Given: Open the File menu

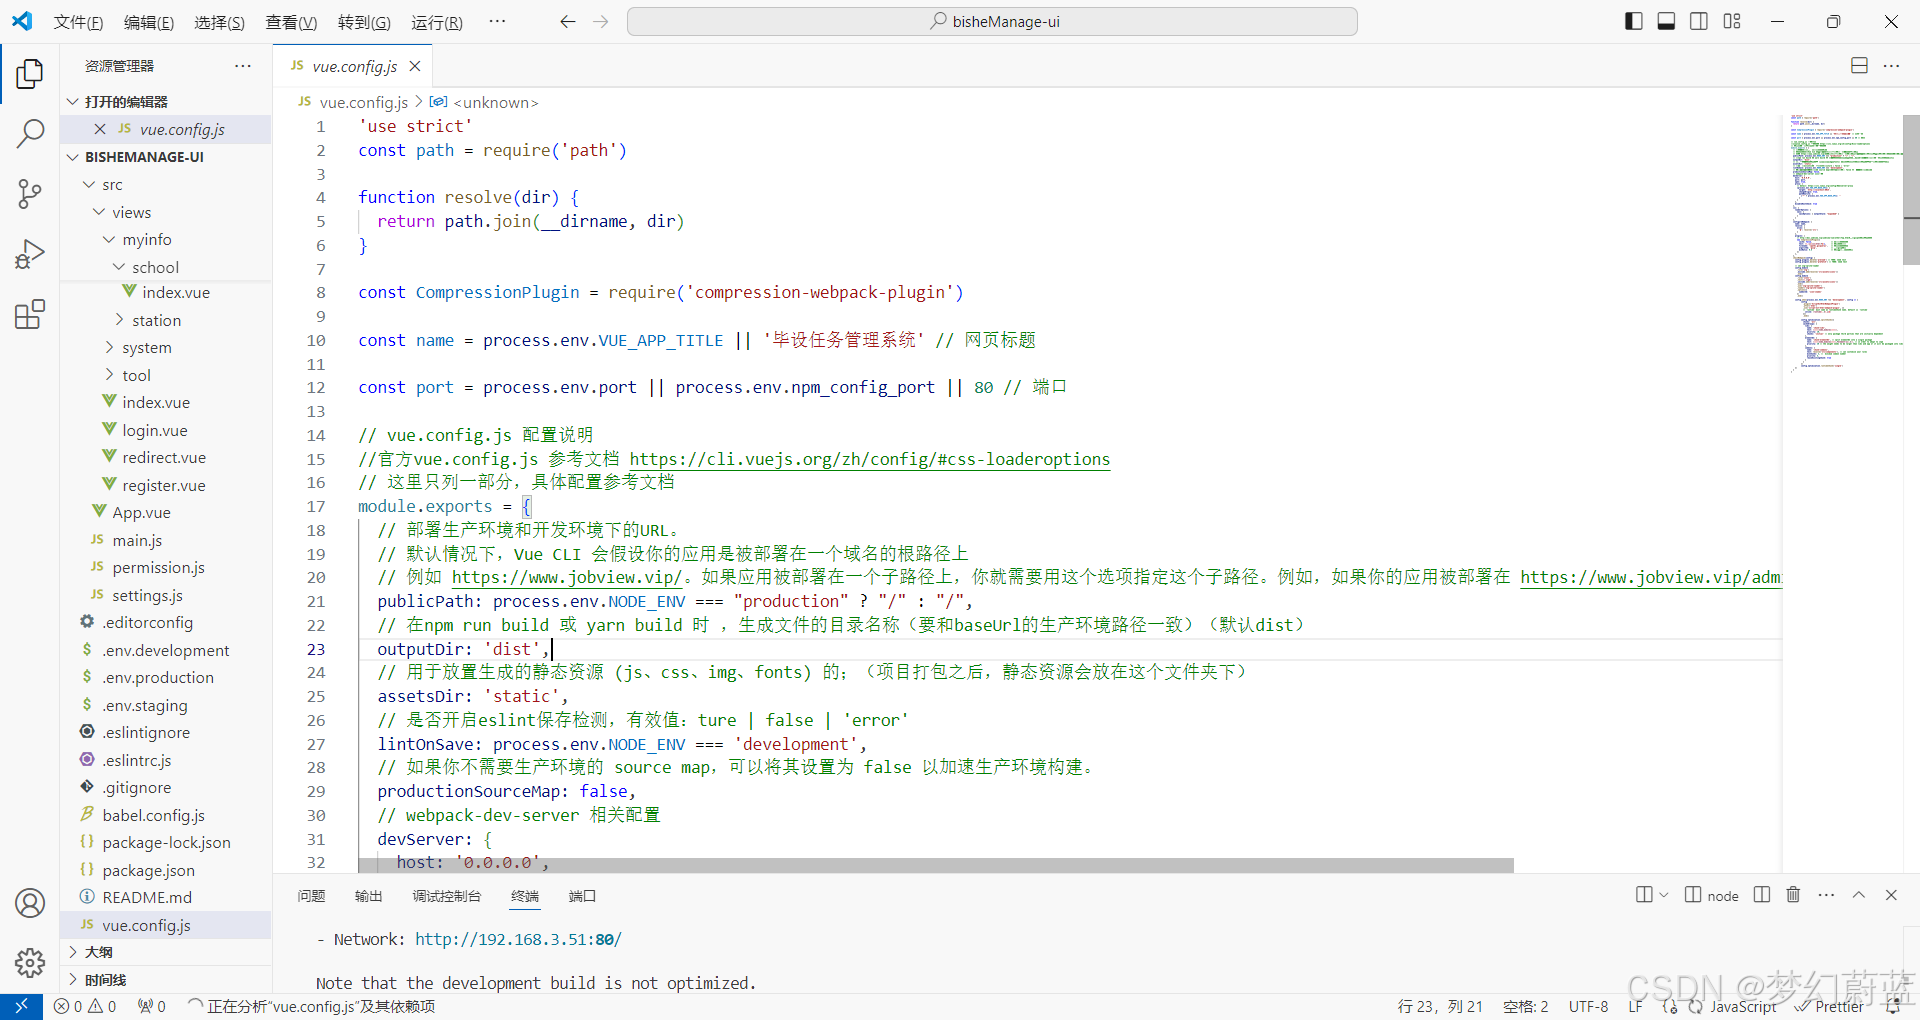Looking at the screenshot, I should pos(78,22).
